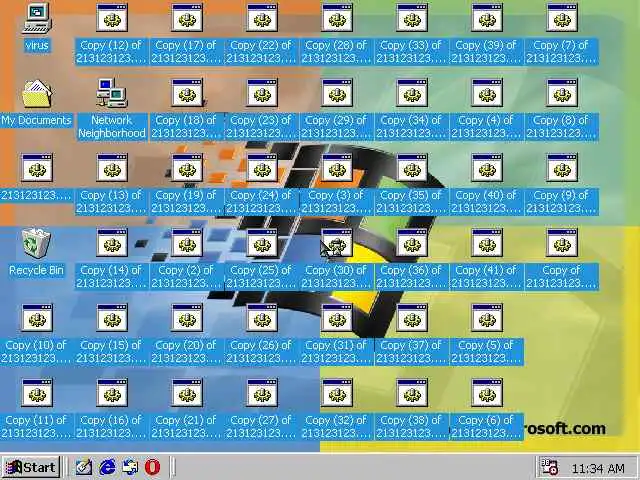Select the Copy (5) of 213123123 icon
This screenshot has height=480, width=640.
pos(487,318)
